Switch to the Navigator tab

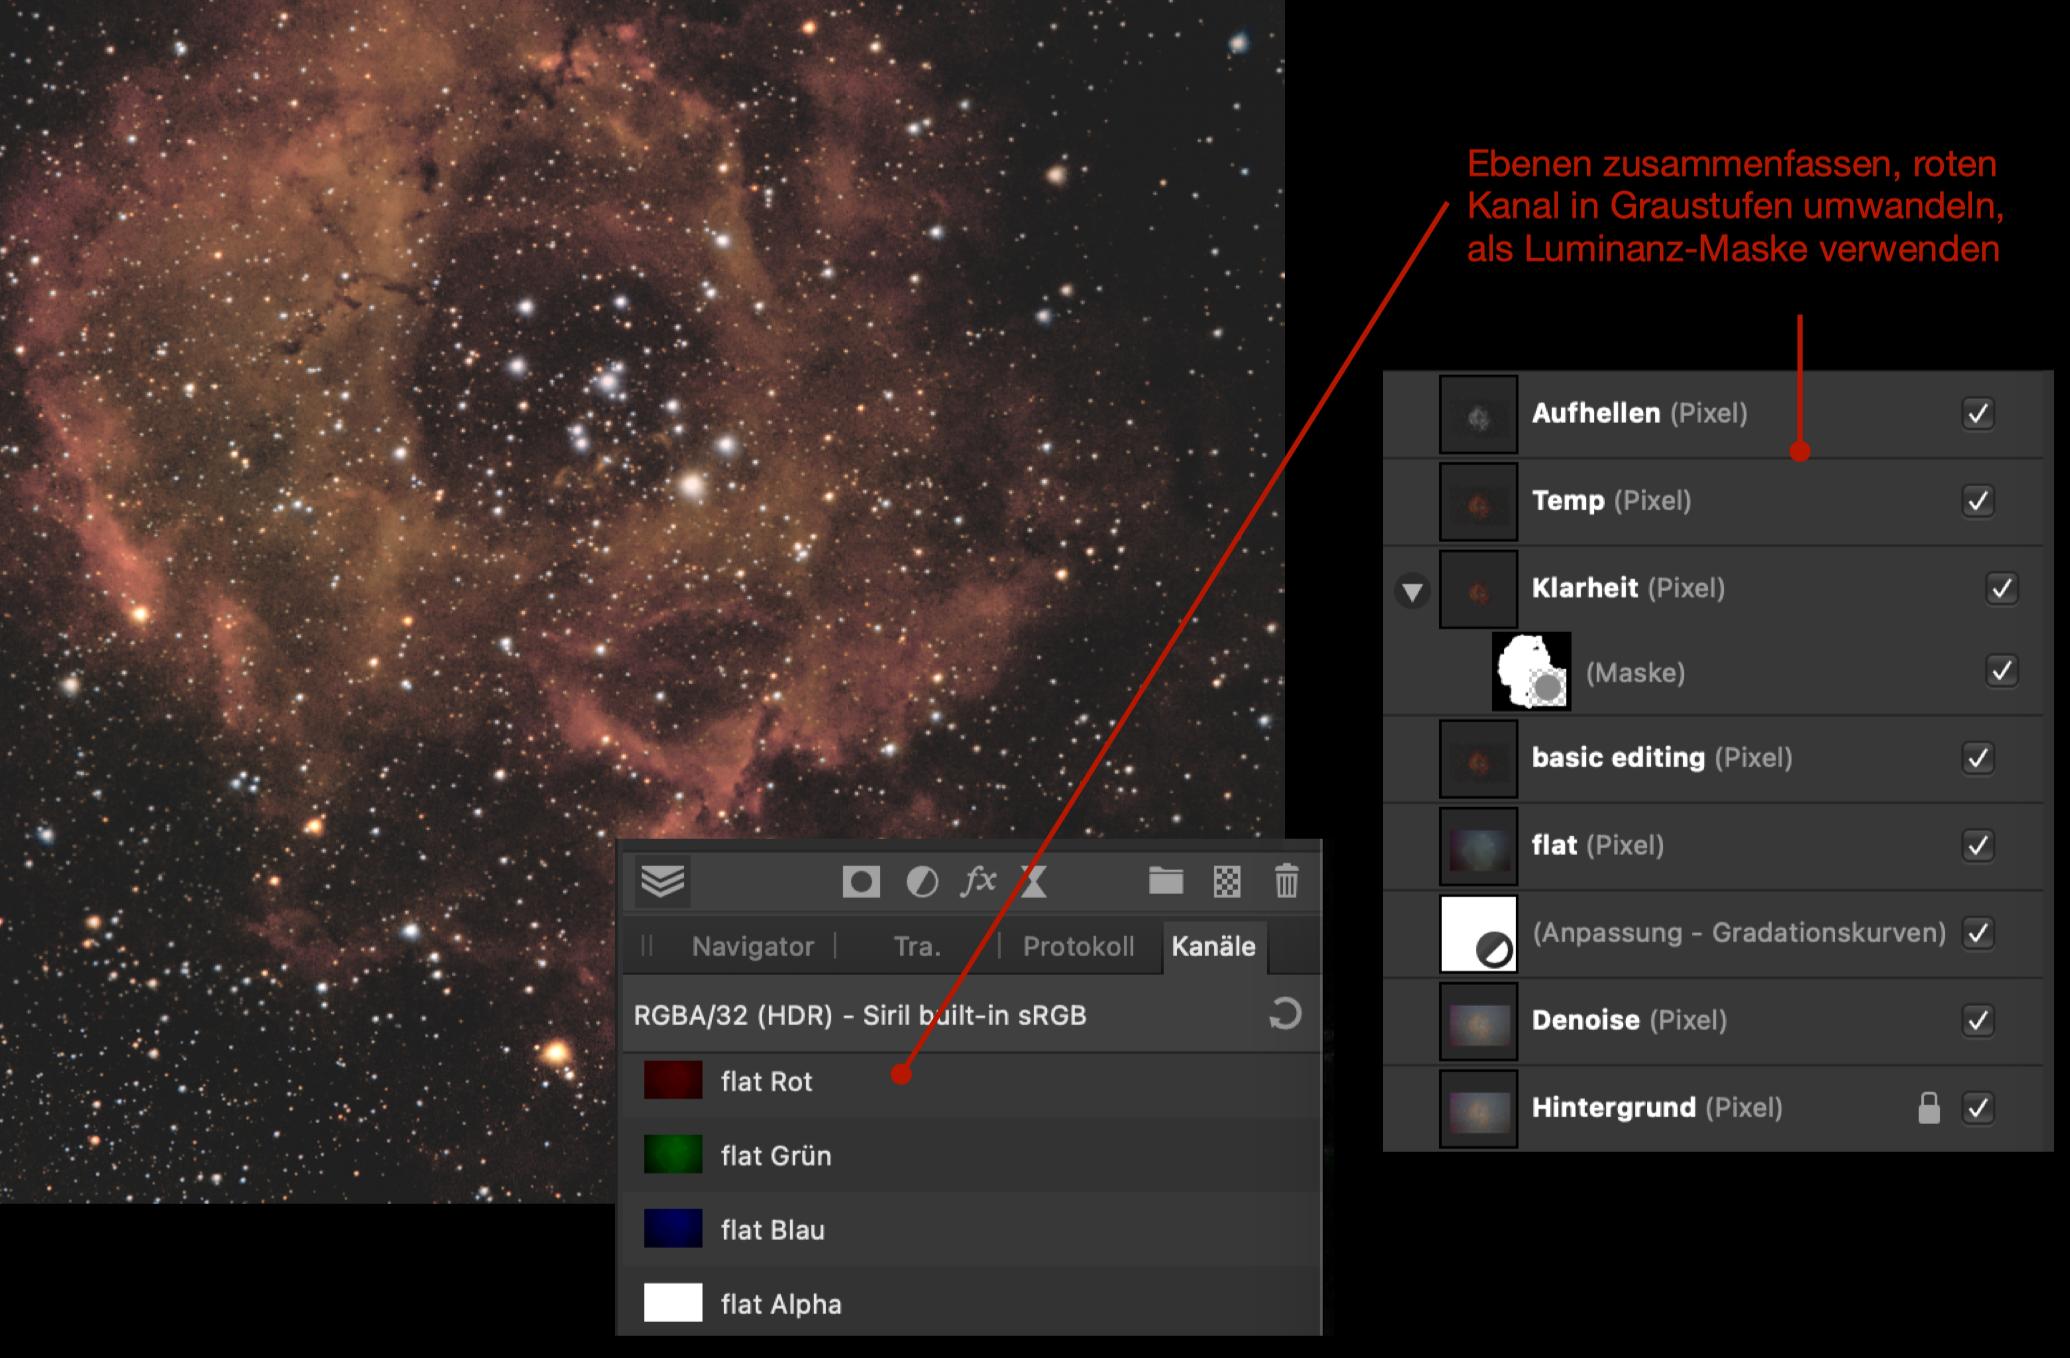tap(752, 946)
